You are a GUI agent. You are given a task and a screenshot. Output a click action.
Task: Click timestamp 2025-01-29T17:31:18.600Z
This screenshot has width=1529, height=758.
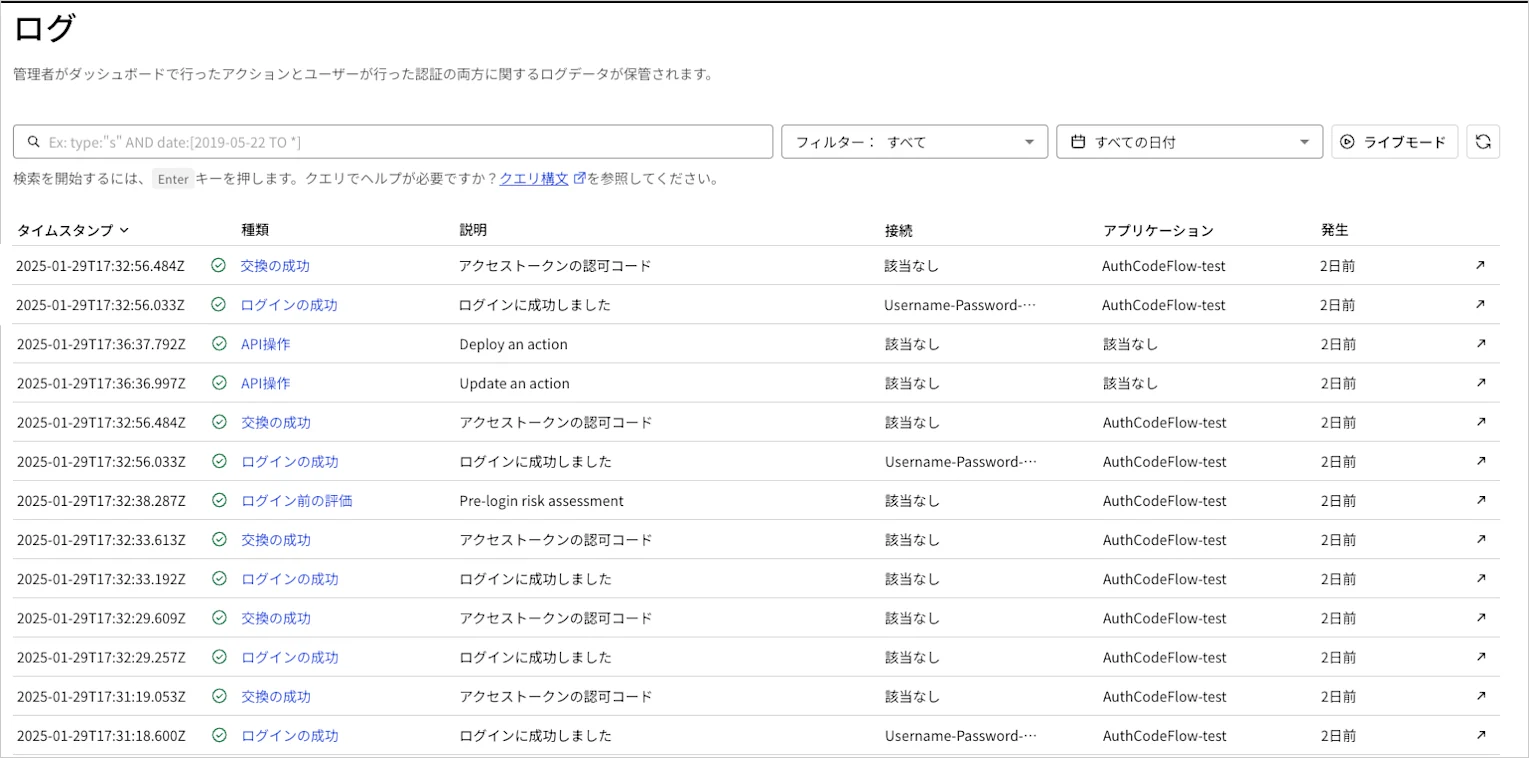[101, 735]
